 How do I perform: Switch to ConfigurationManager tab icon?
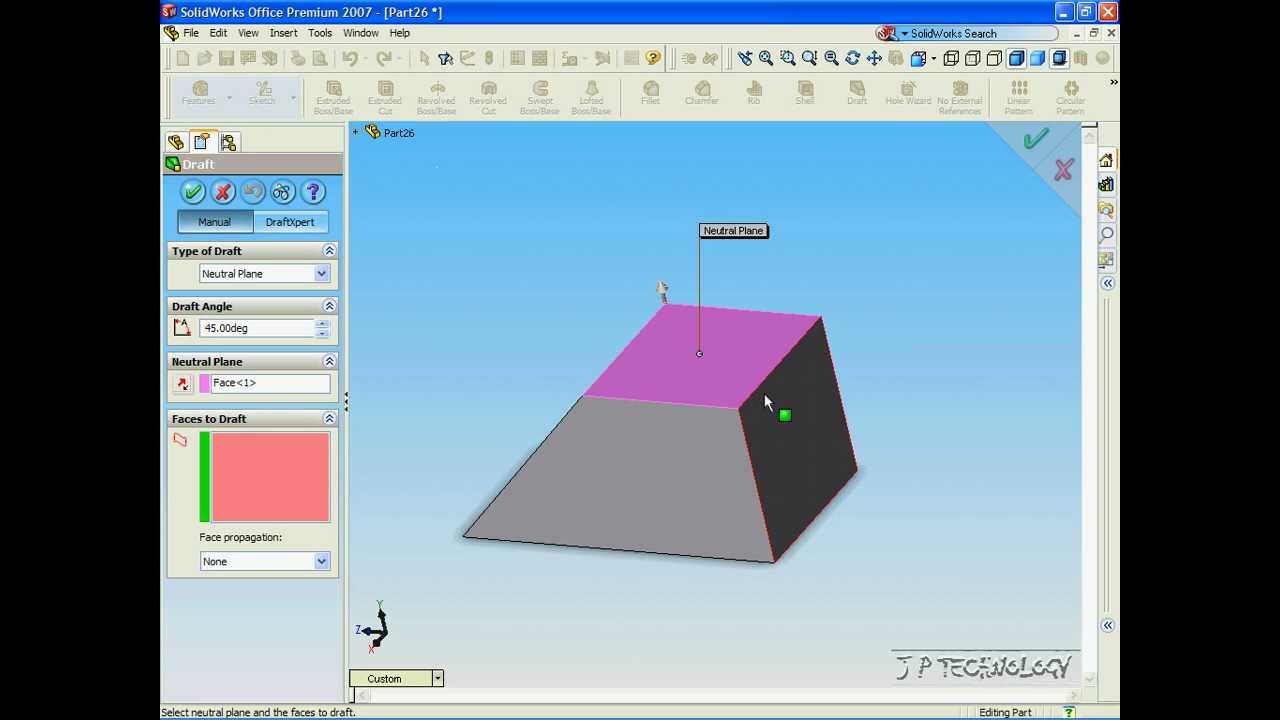coord(228,142)
